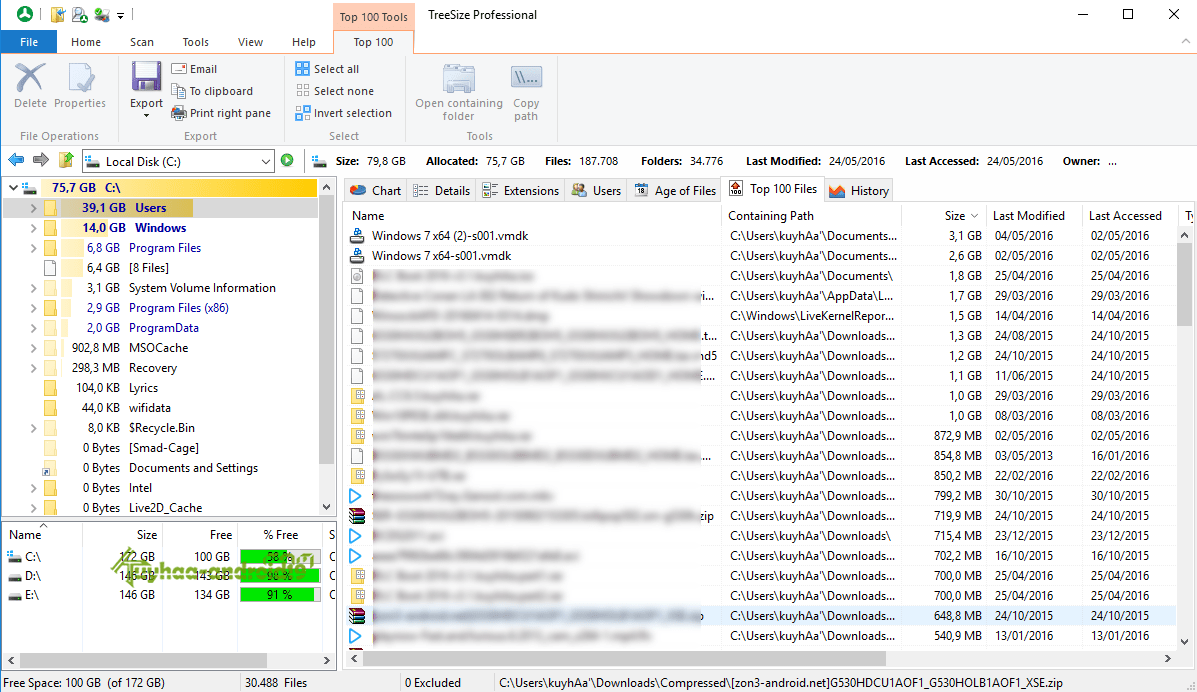Expand the MSOCache folder node
The width and height of the screenshot is (1197, 692).
click(33, 348)
